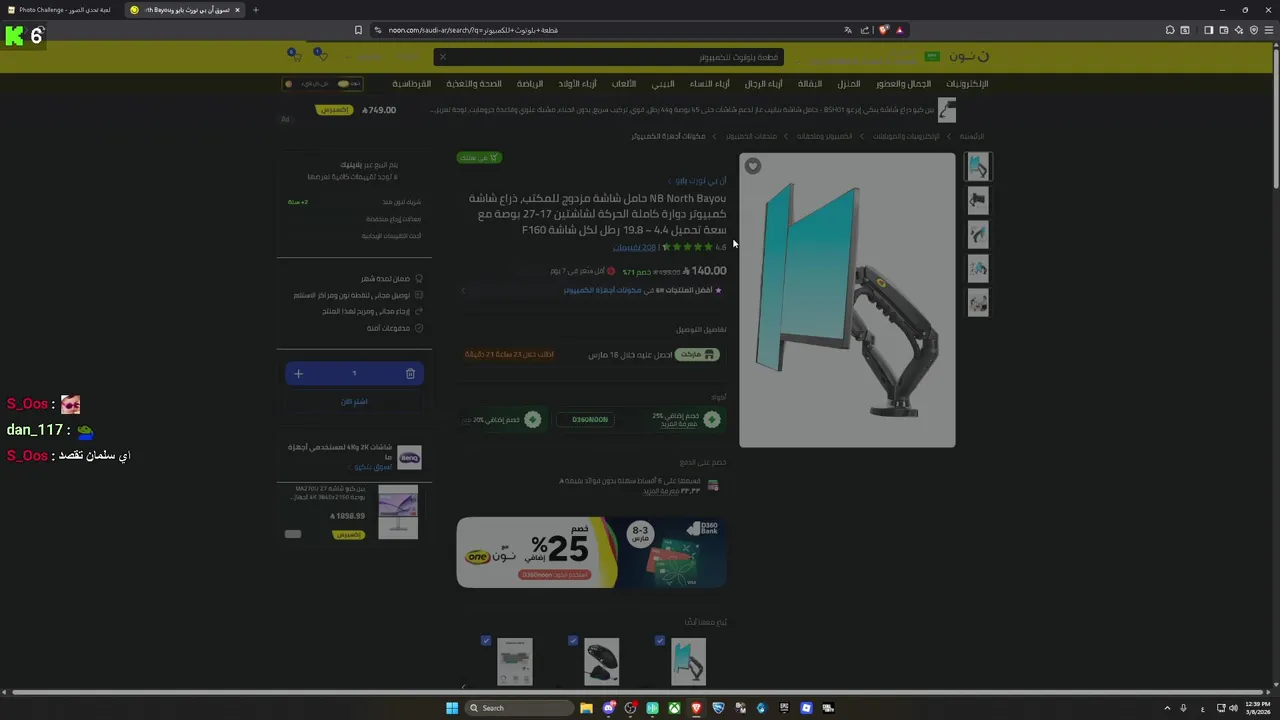Screen dimensions: 1280x720
Task: Click the browser address bar URL
Action: (473, 30)
